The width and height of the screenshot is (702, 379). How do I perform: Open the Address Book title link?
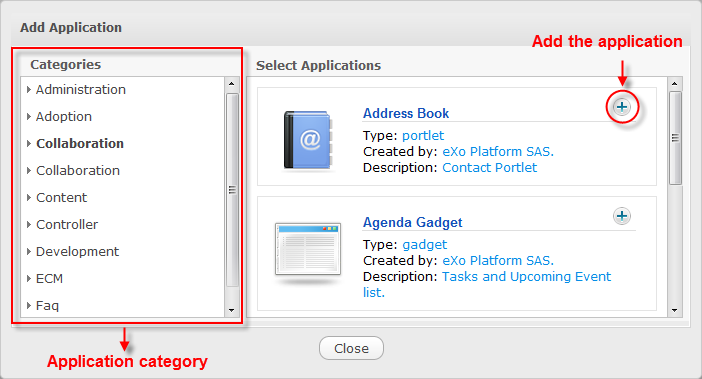[406, 113]
